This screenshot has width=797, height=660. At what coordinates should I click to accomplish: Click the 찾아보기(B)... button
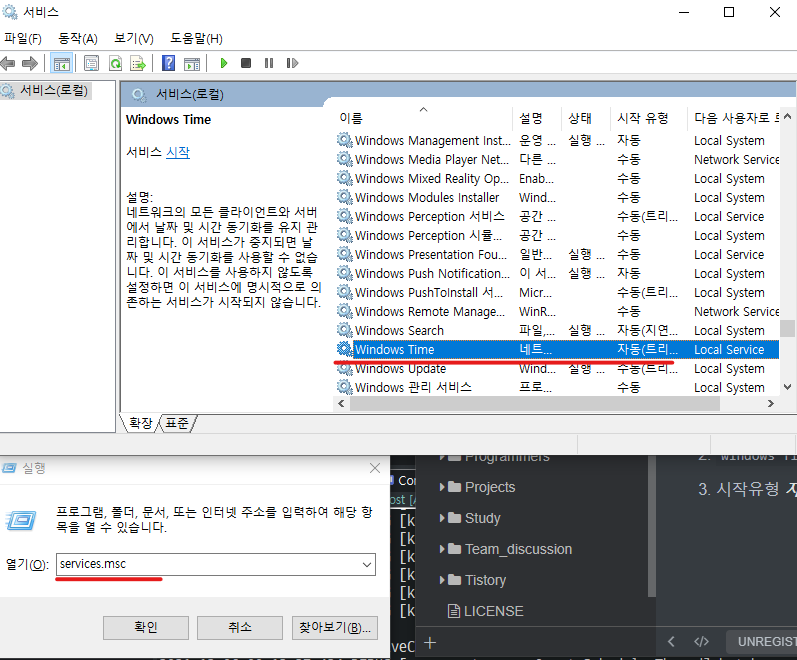point(335,627)
